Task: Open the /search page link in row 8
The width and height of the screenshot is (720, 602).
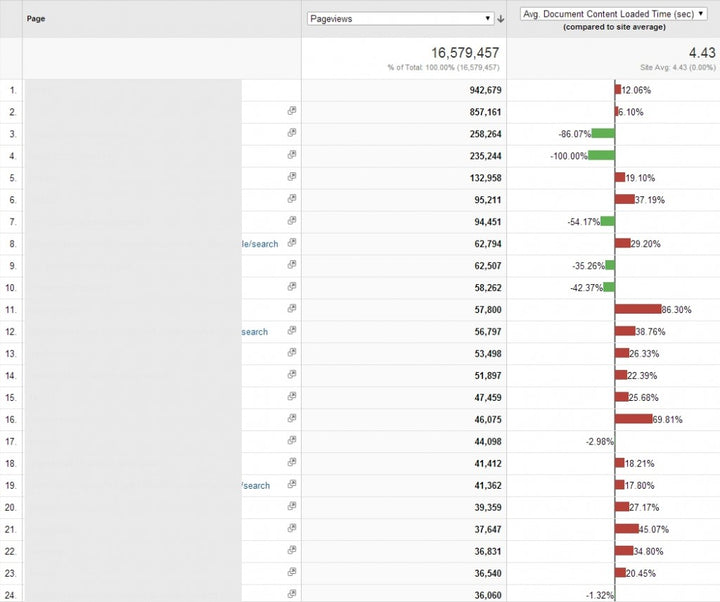Action: click(260, 243)
